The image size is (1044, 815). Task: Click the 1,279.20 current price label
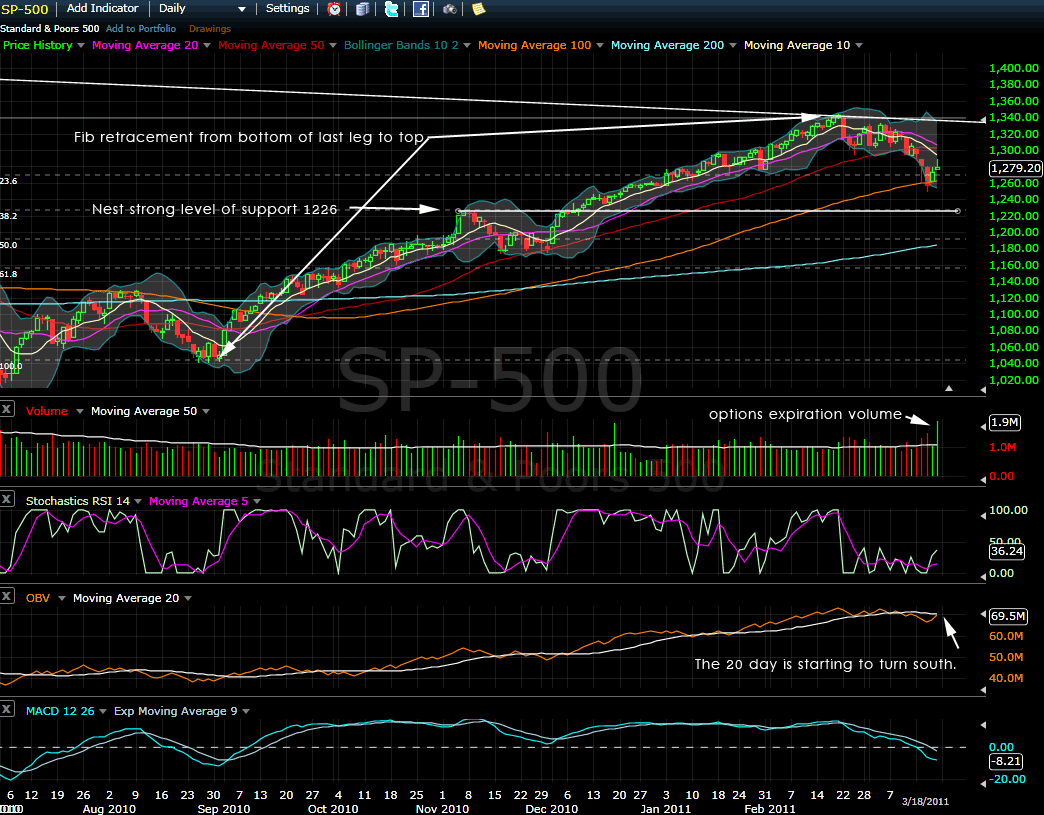click(1015, 168)
